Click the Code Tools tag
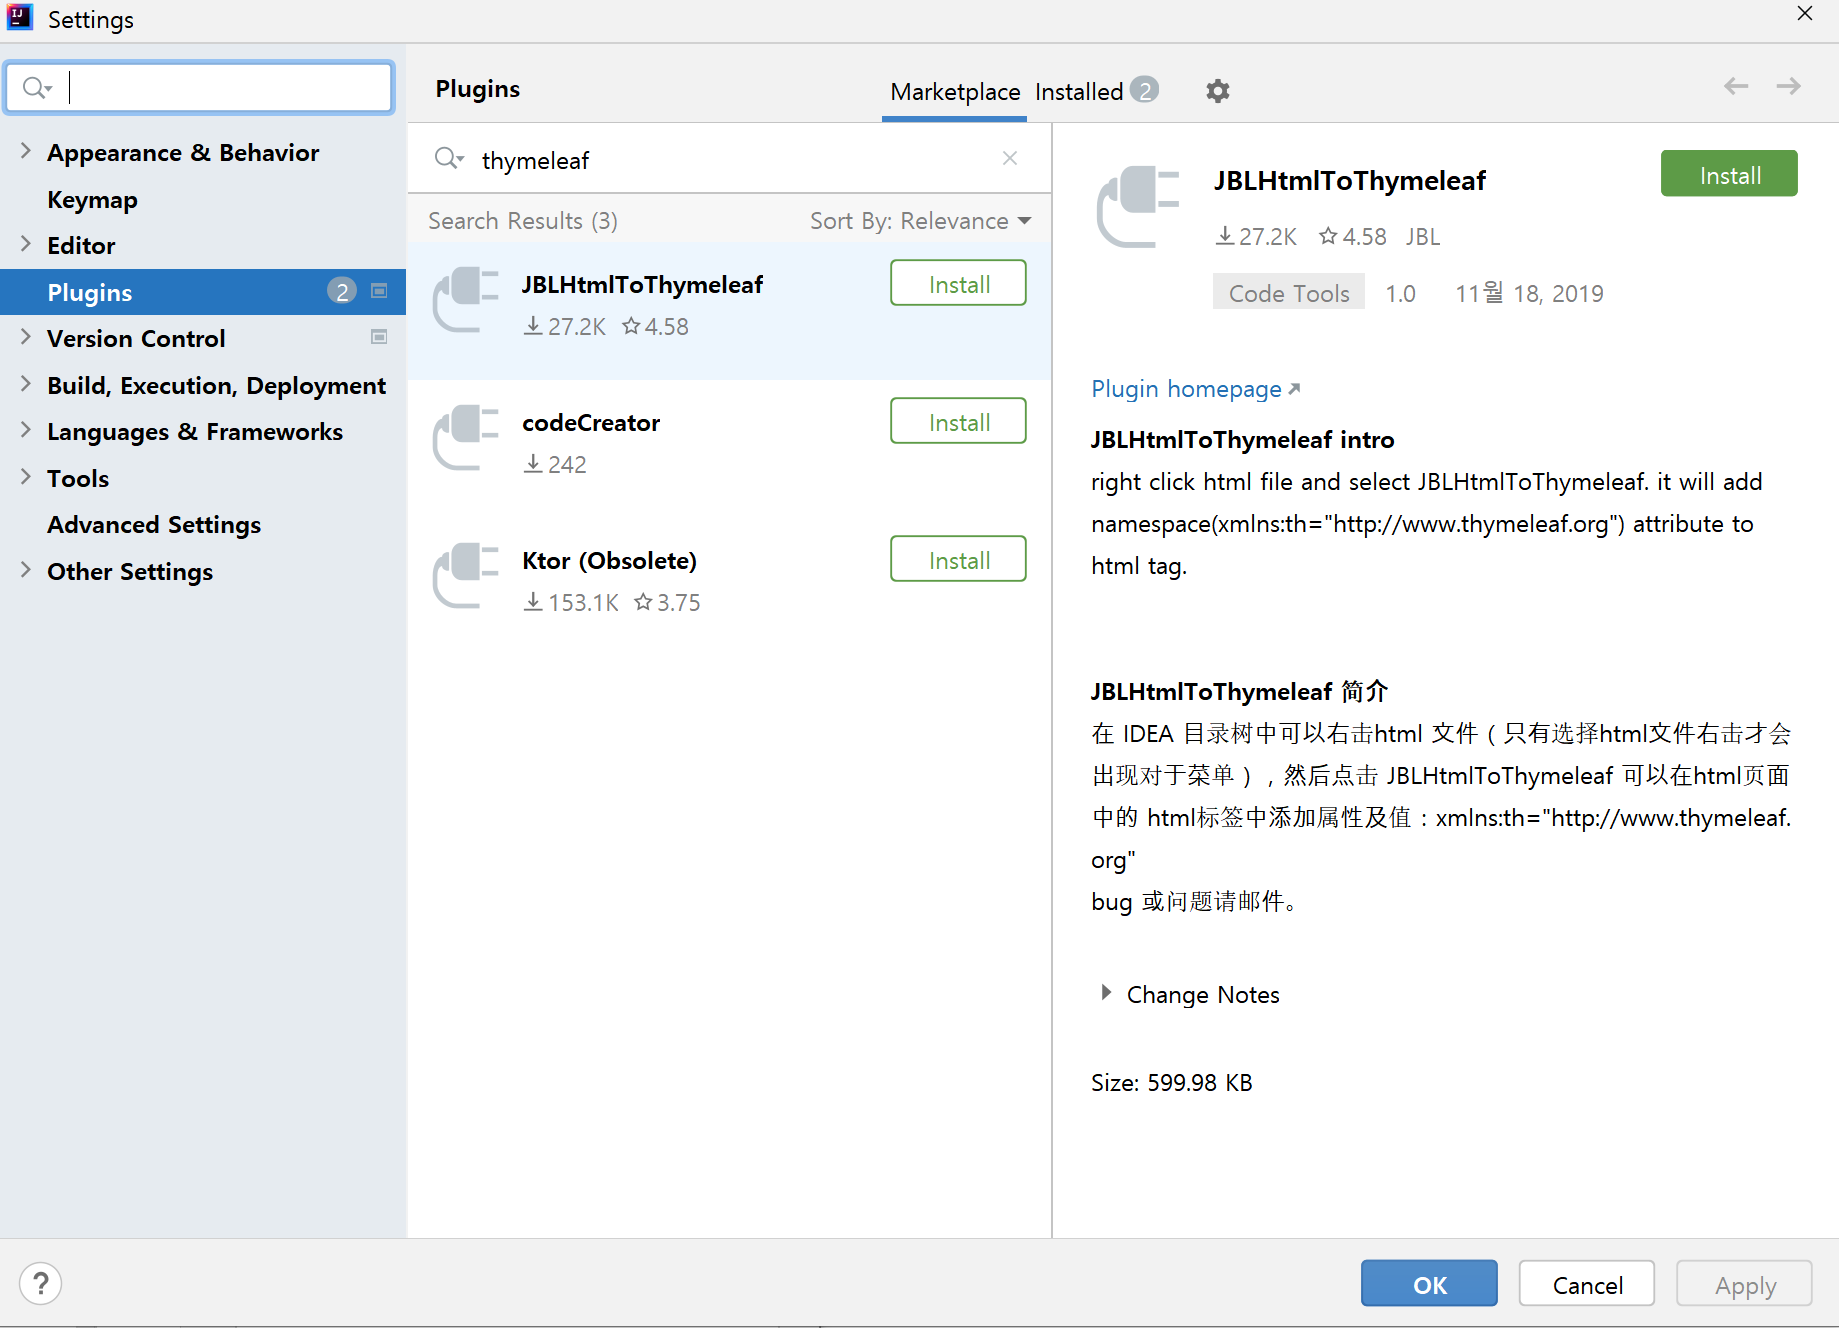Image resolution: width=1839 pixels, height=1328 pixels. (x=1288, y=293)
